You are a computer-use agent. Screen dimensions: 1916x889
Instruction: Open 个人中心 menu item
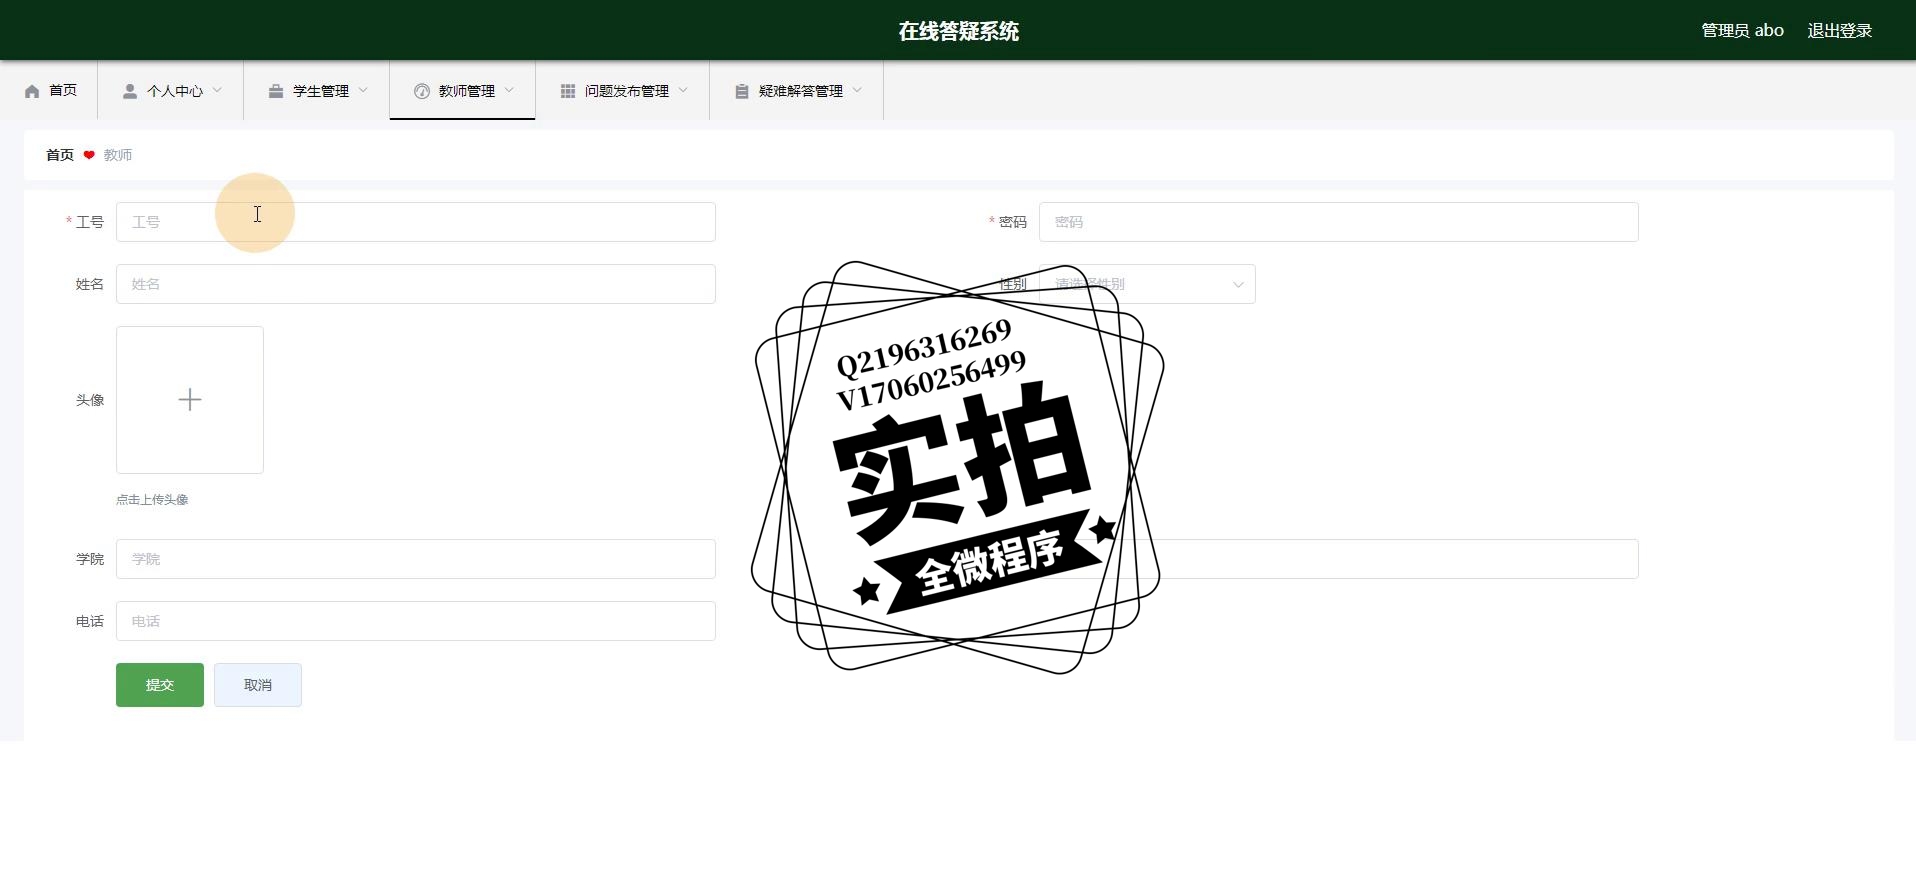point(171,90)
